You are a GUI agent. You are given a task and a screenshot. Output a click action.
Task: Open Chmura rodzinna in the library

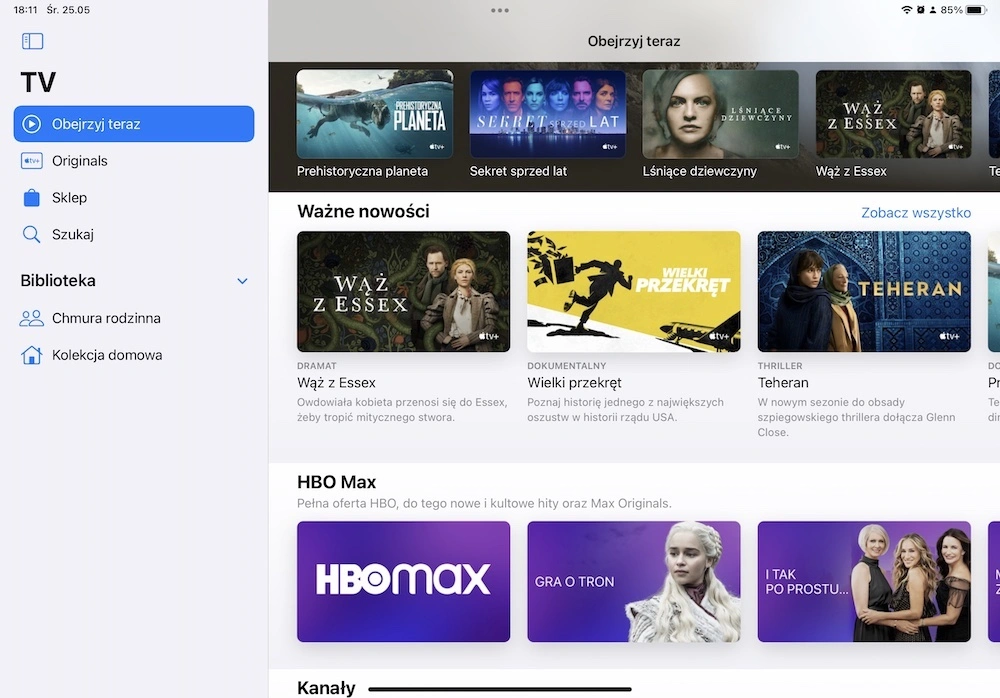(134, 318)
